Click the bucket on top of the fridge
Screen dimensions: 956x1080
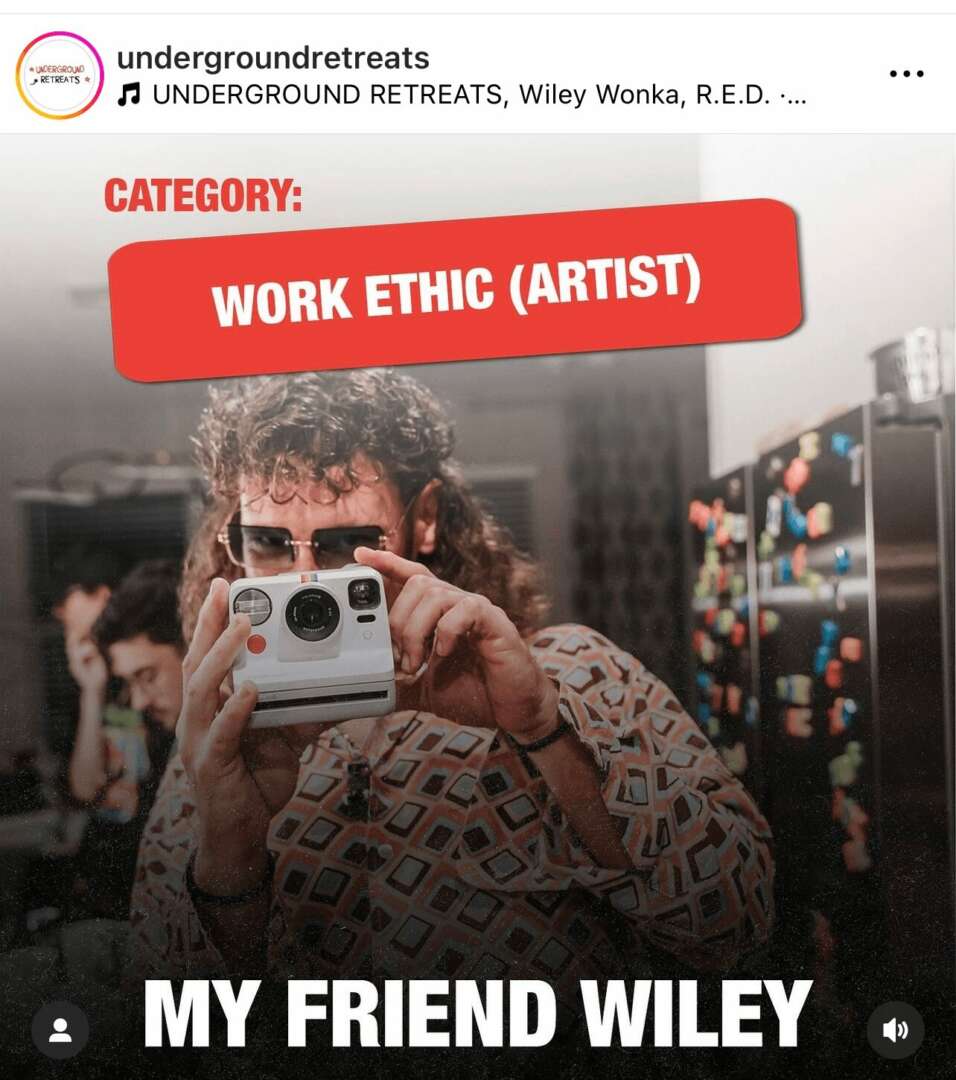pyautogui.click(x=909, y=365)
